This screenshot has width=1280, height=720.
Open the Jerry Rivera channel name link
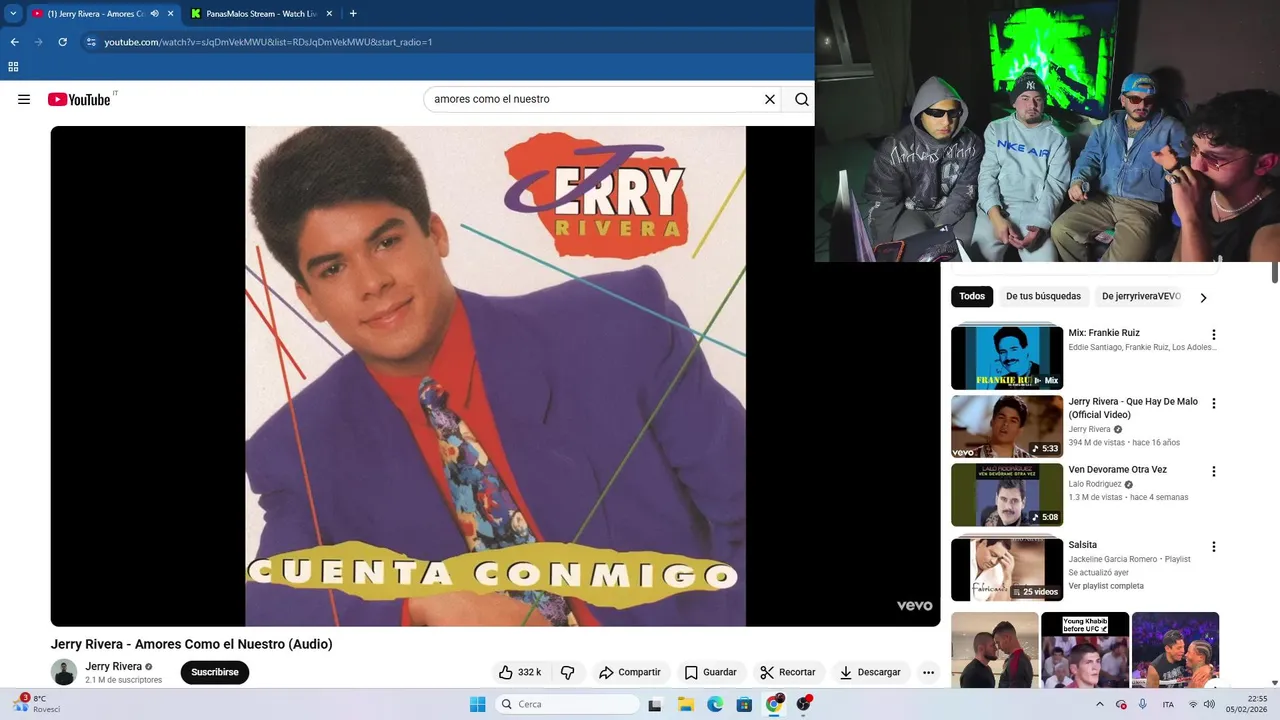click(113, 666)
